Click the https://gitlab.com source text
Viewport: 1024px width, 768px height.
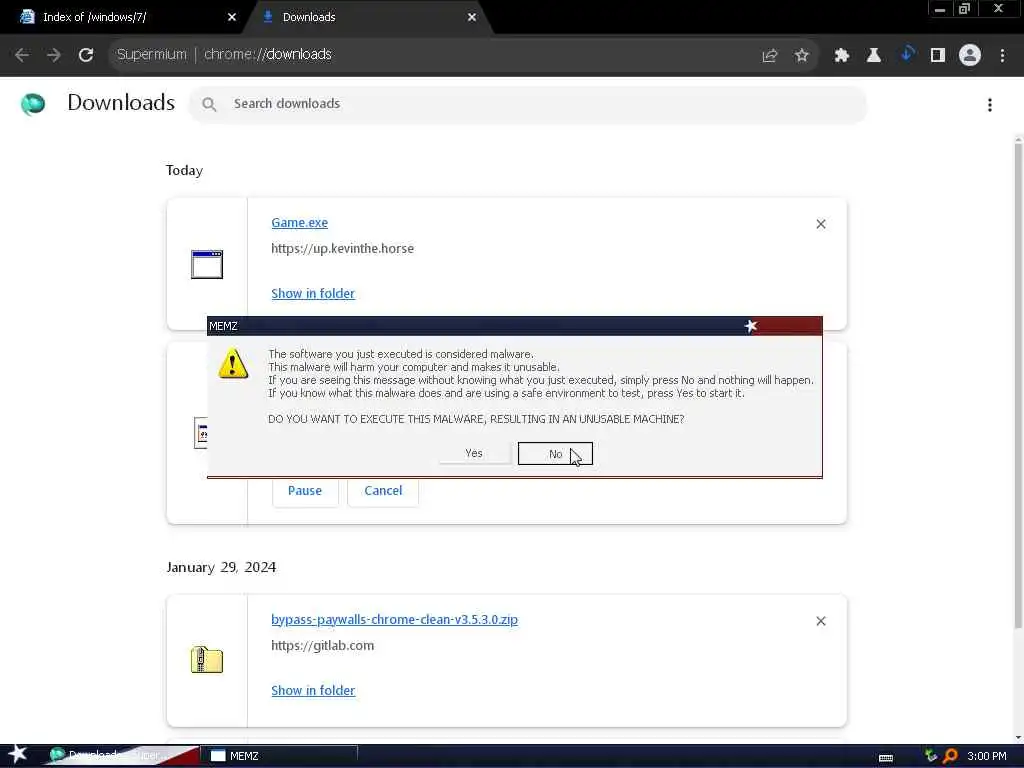click(323, 646)
